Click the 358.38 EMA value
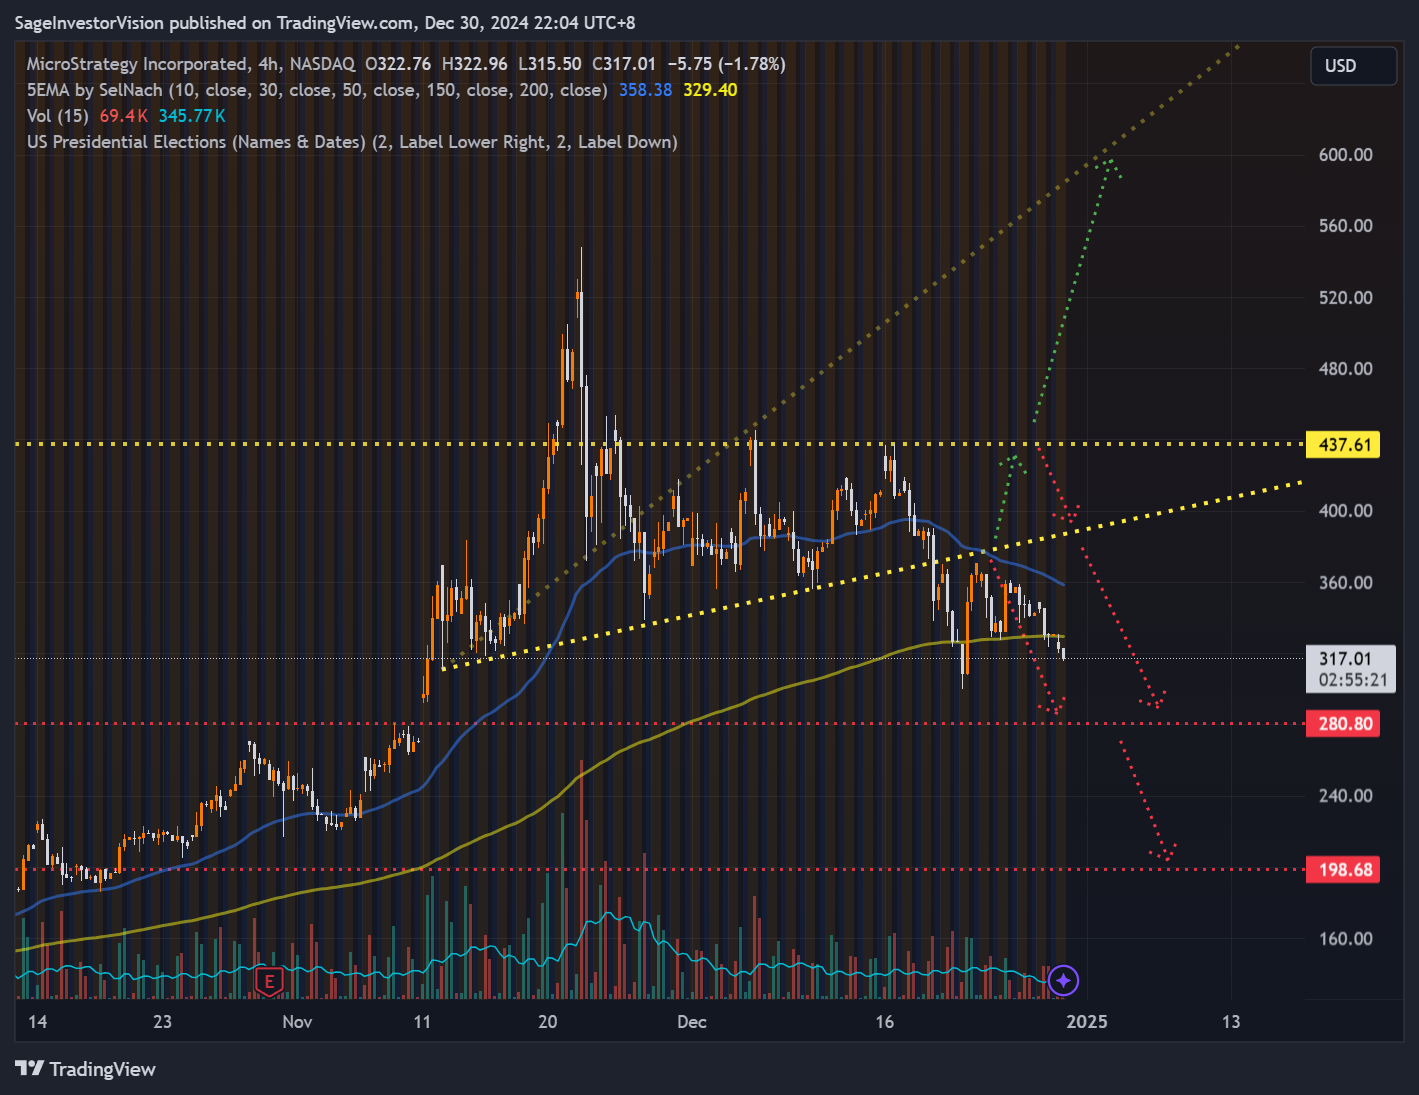This screenshot has width=1419, height=1095. click(x=645, y=90)
